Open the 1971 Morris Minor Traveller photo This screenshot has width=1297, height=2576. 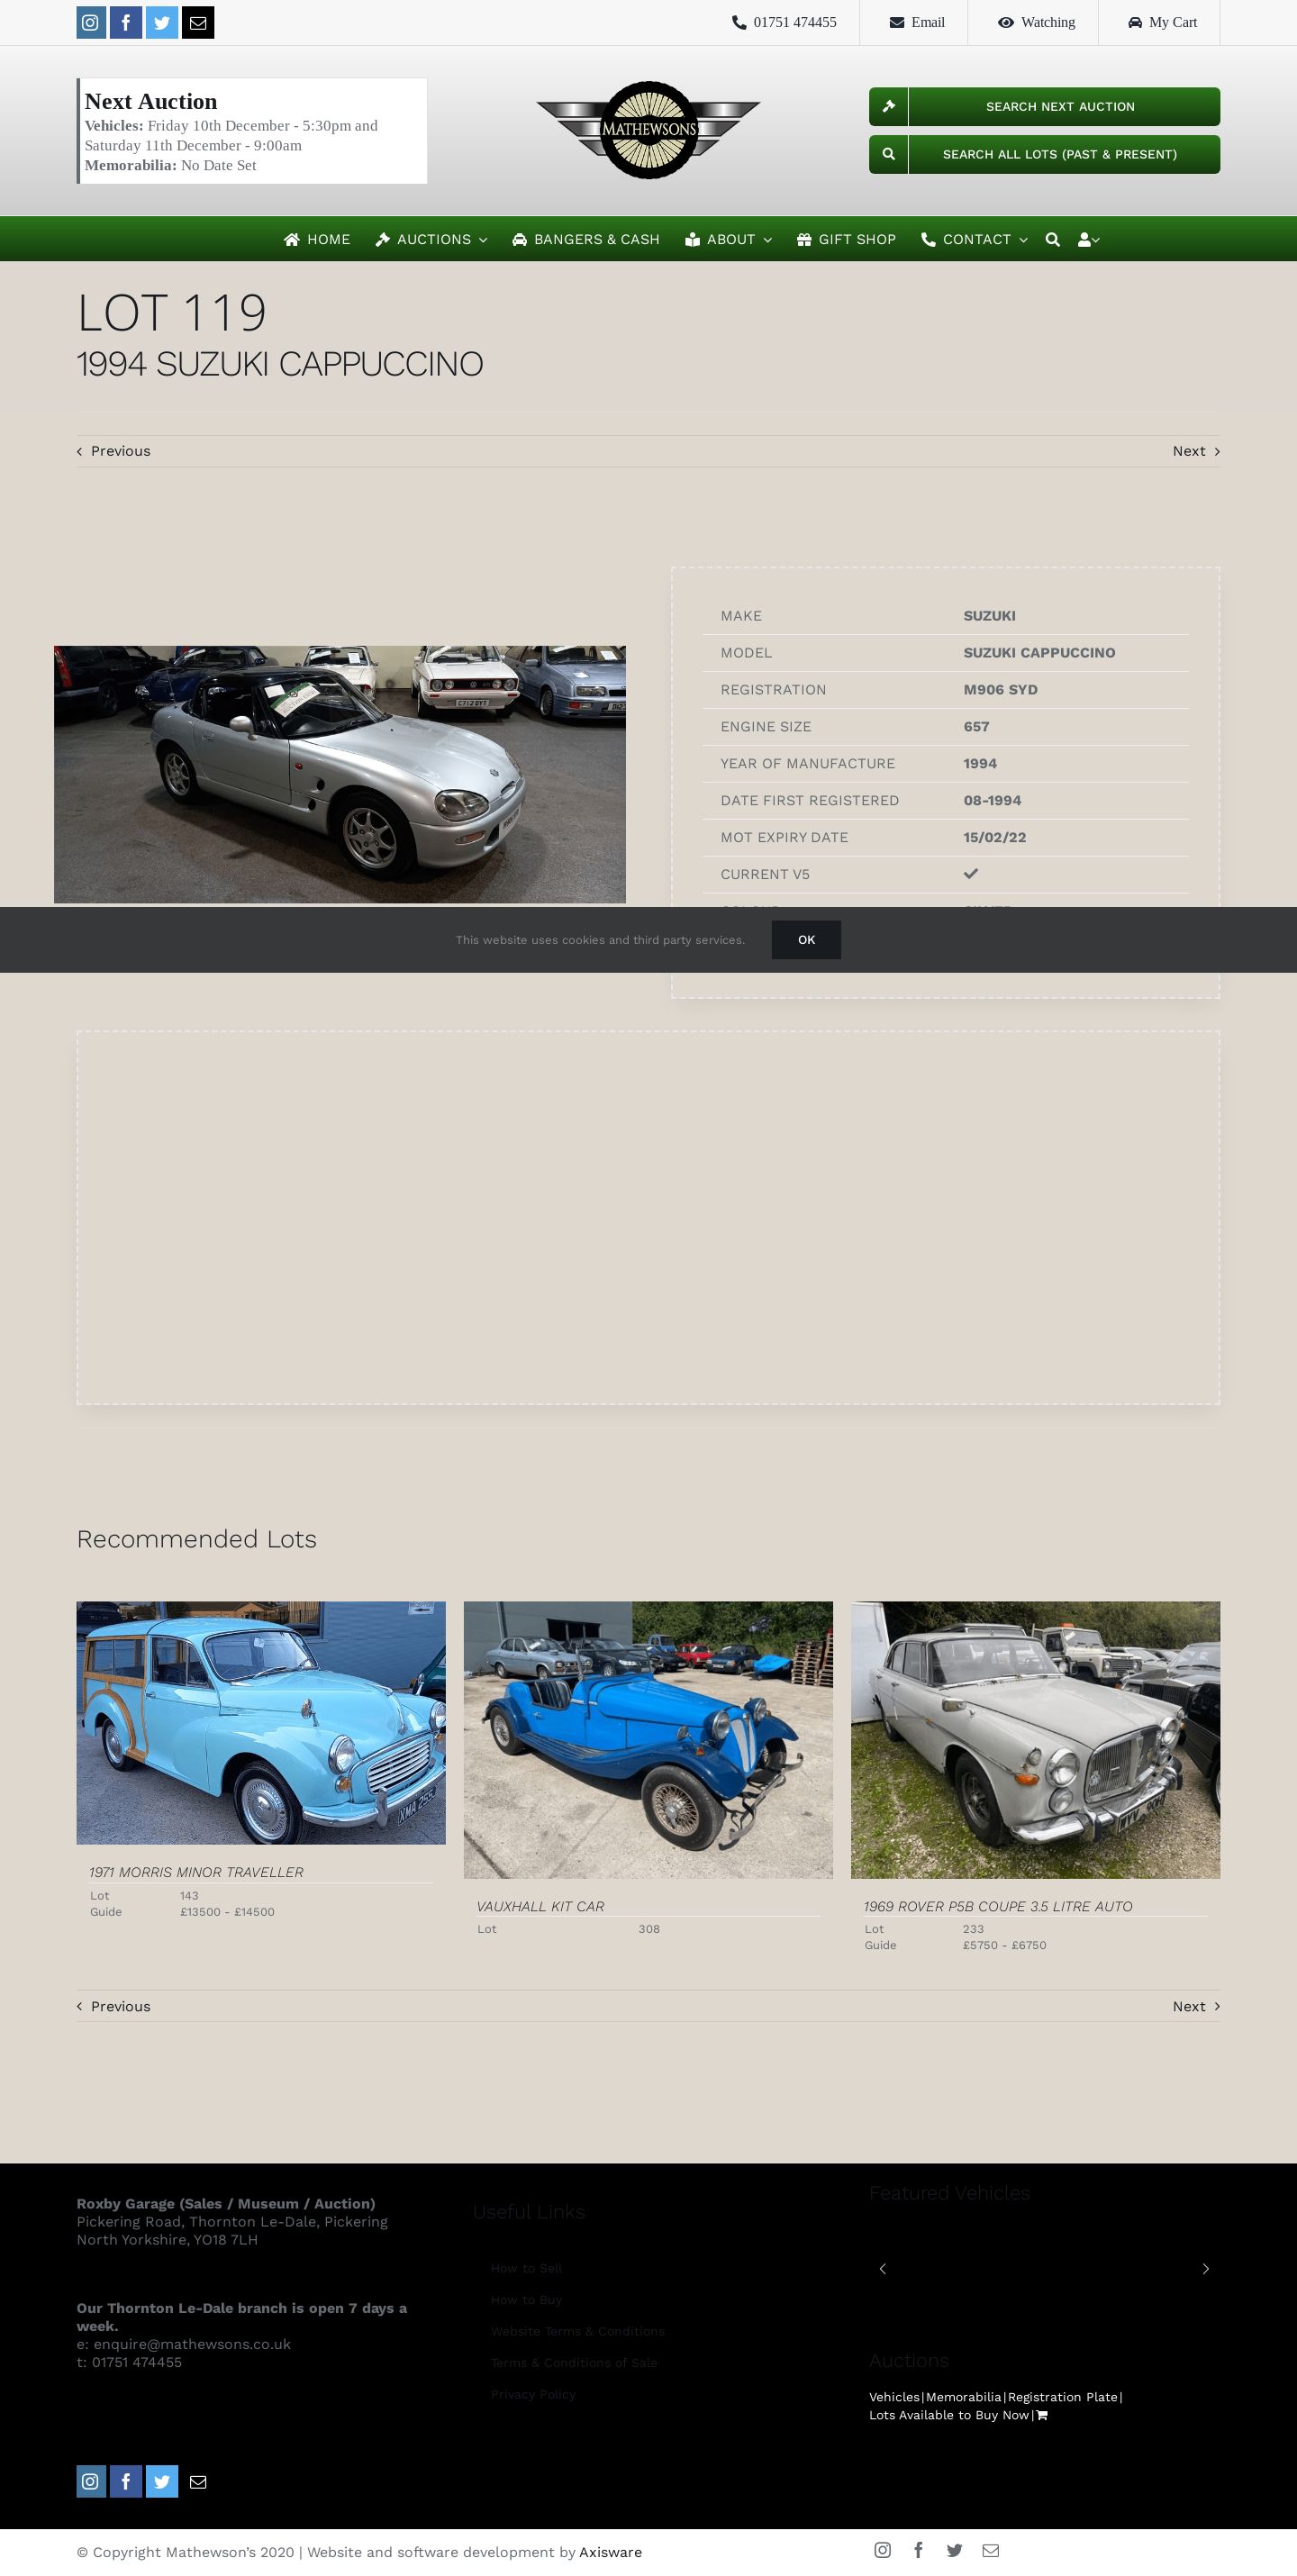tap(261, 1723)
